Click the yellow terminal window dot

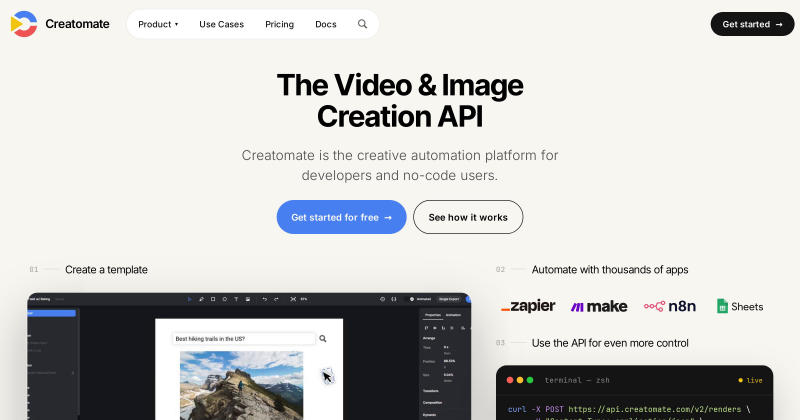tap(520, 380)
